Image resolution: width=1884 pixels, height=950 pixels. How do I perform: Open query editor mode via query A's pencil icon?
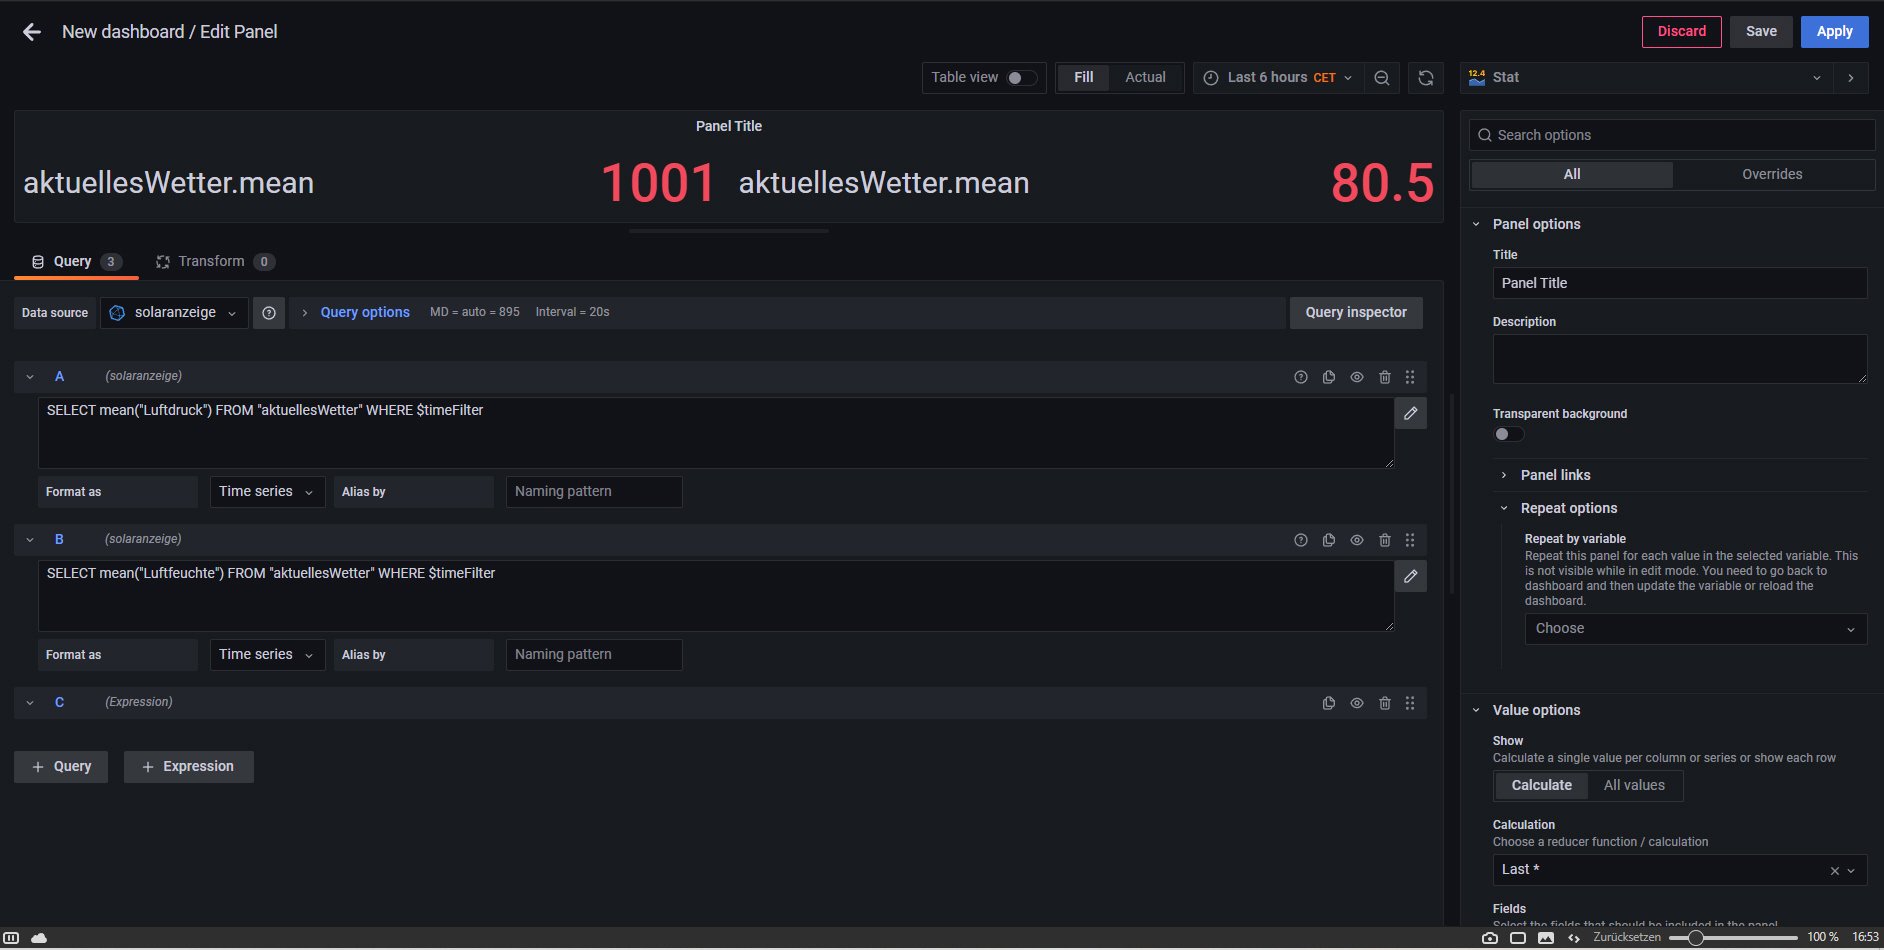(x=1410, y=413)
